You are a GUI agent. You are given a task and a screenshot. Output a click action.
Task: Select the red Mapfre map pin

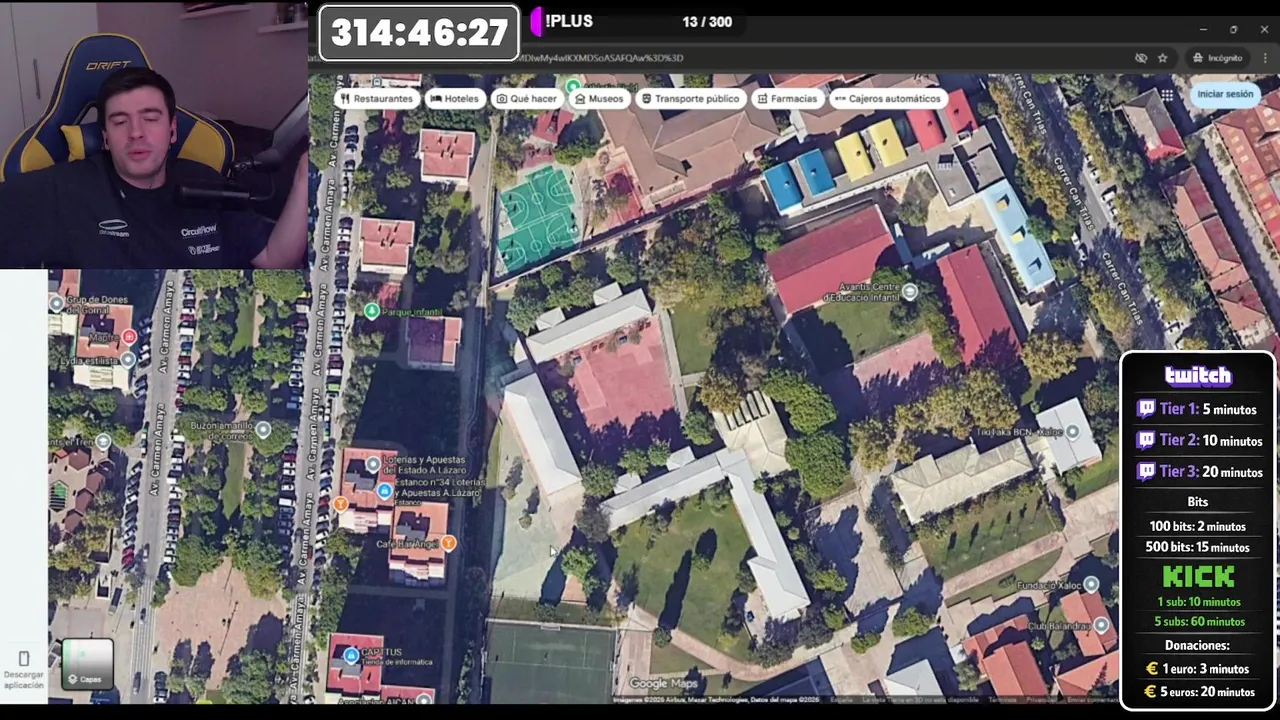(x=128, y=337)
